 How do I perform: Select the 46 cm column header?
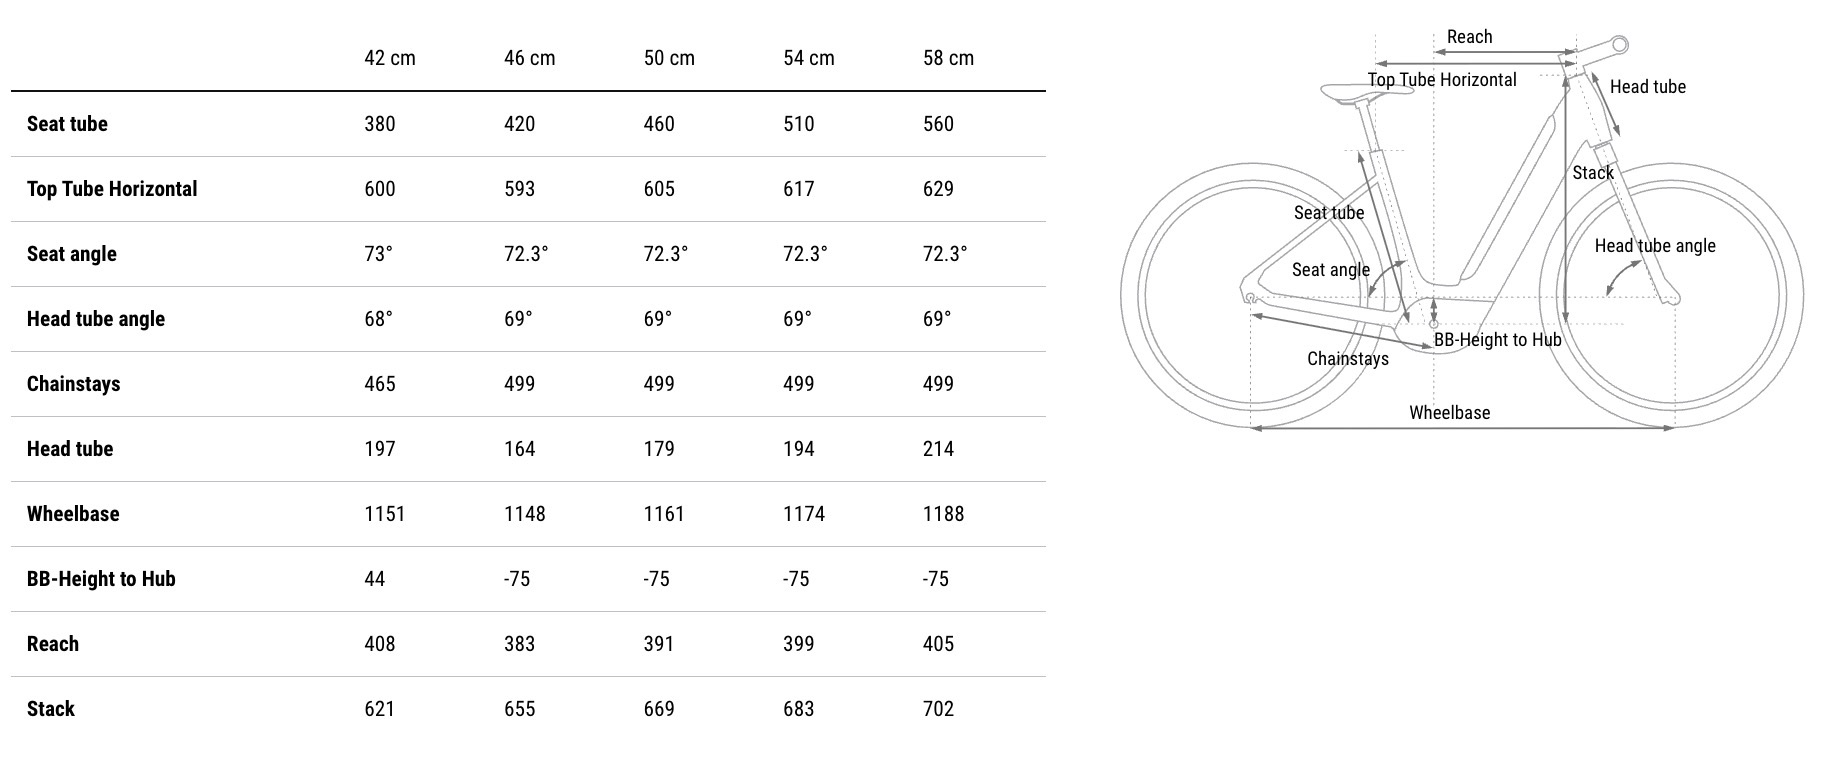pyautogui.click(x=529, y=58)
